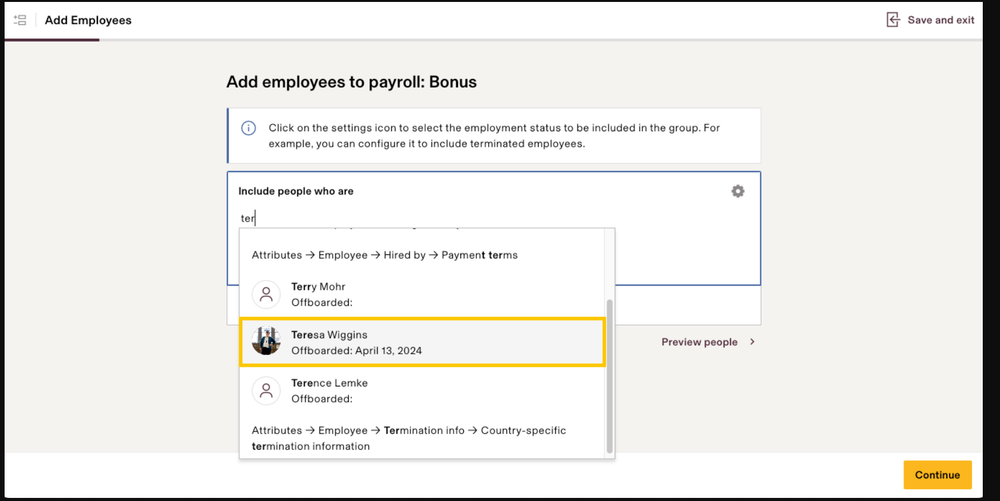Click Terence Lemke's placeholder avatar icon
The image size is (1000, 501).
pyautogui.click(x=266, y=390)
